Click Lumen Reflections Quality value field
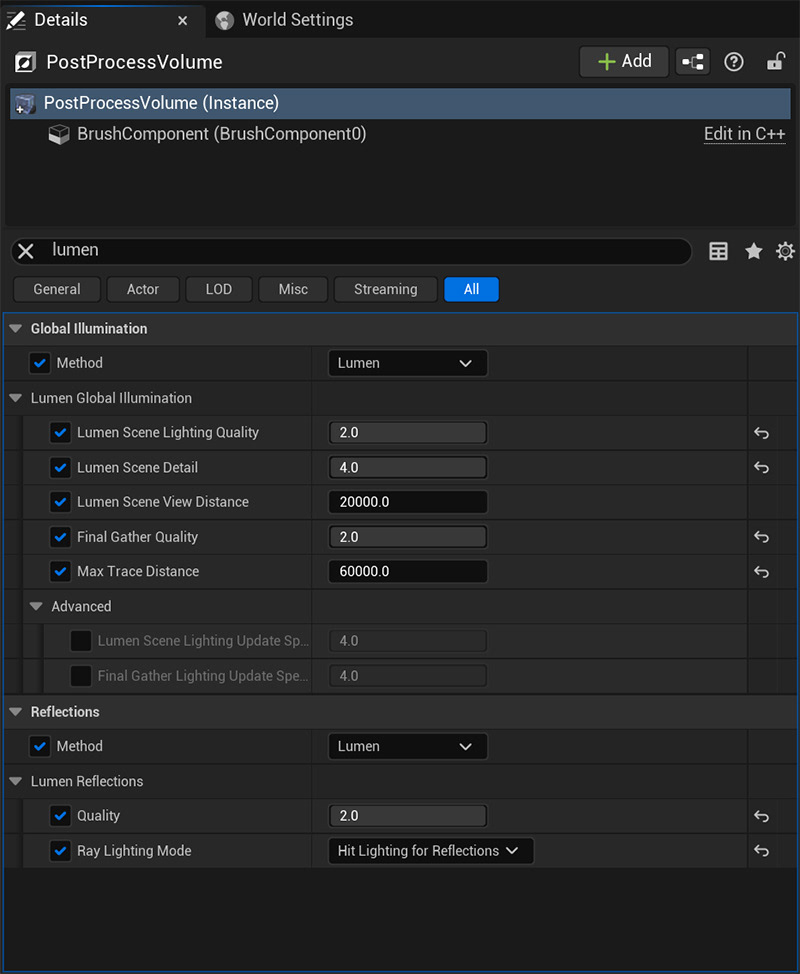 [407, 816]
